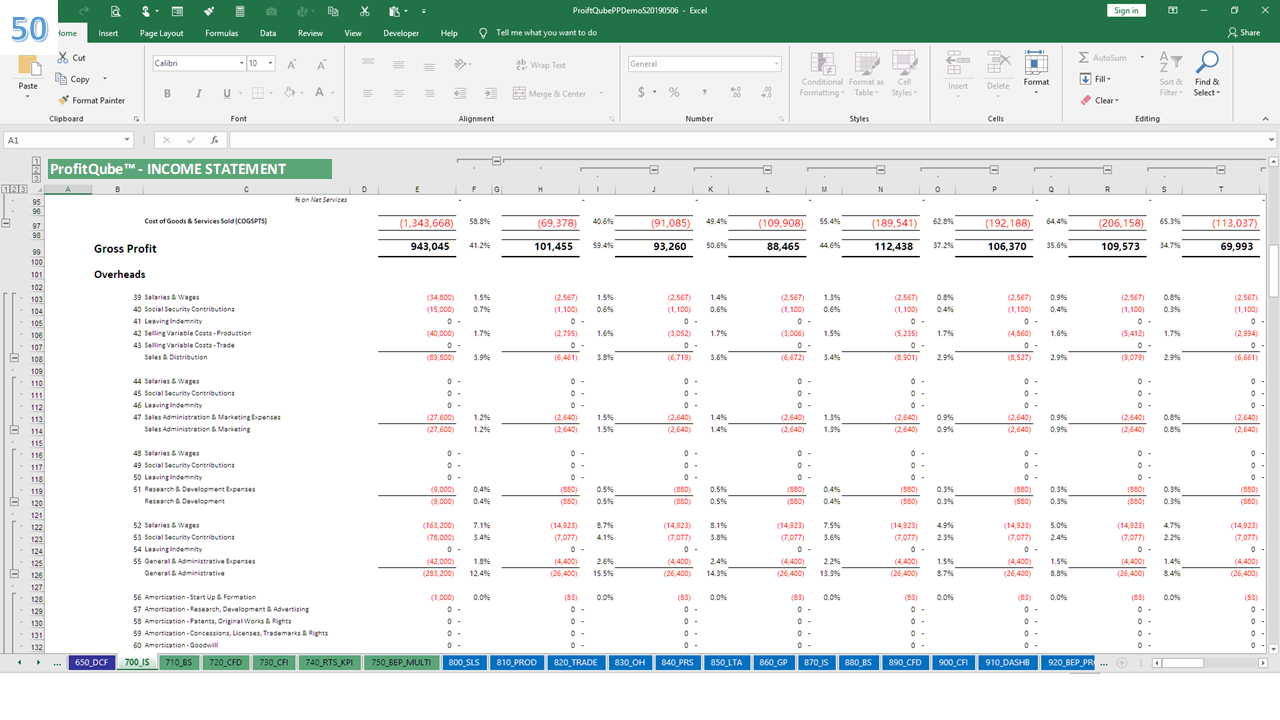1280x720 pixels.
Task: Click Increase Font Size icon
Action: coord(291,64)
